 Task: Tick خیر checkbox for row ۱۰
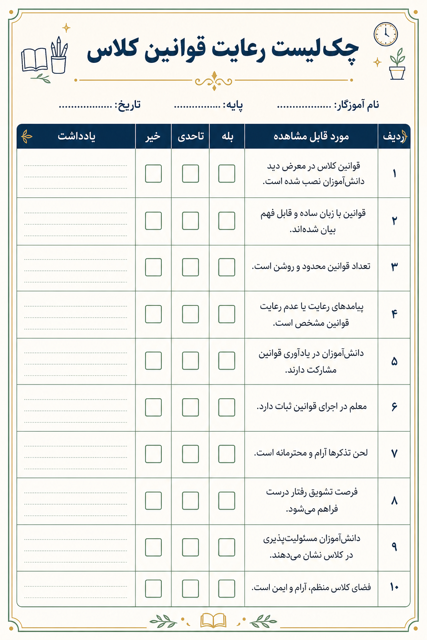(x=153, y=589)
